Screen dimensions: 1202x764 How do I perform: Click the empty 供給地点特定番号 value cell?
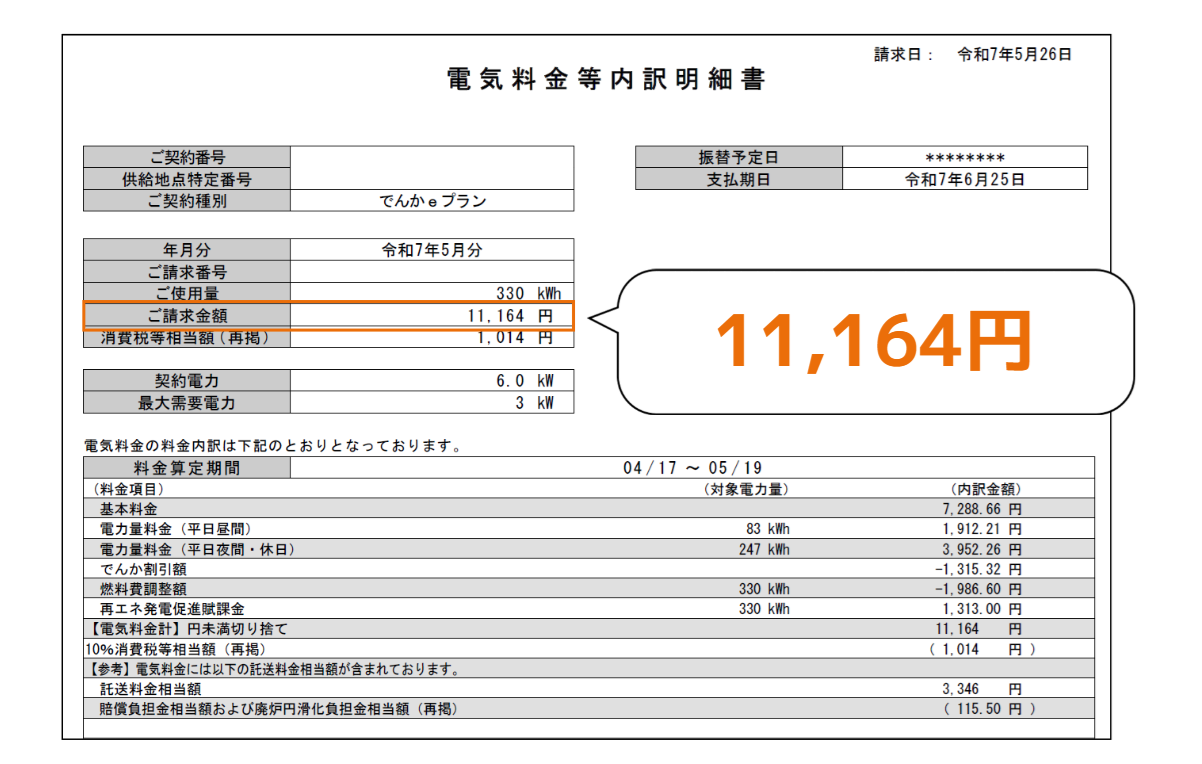click(x=432, y=179)
